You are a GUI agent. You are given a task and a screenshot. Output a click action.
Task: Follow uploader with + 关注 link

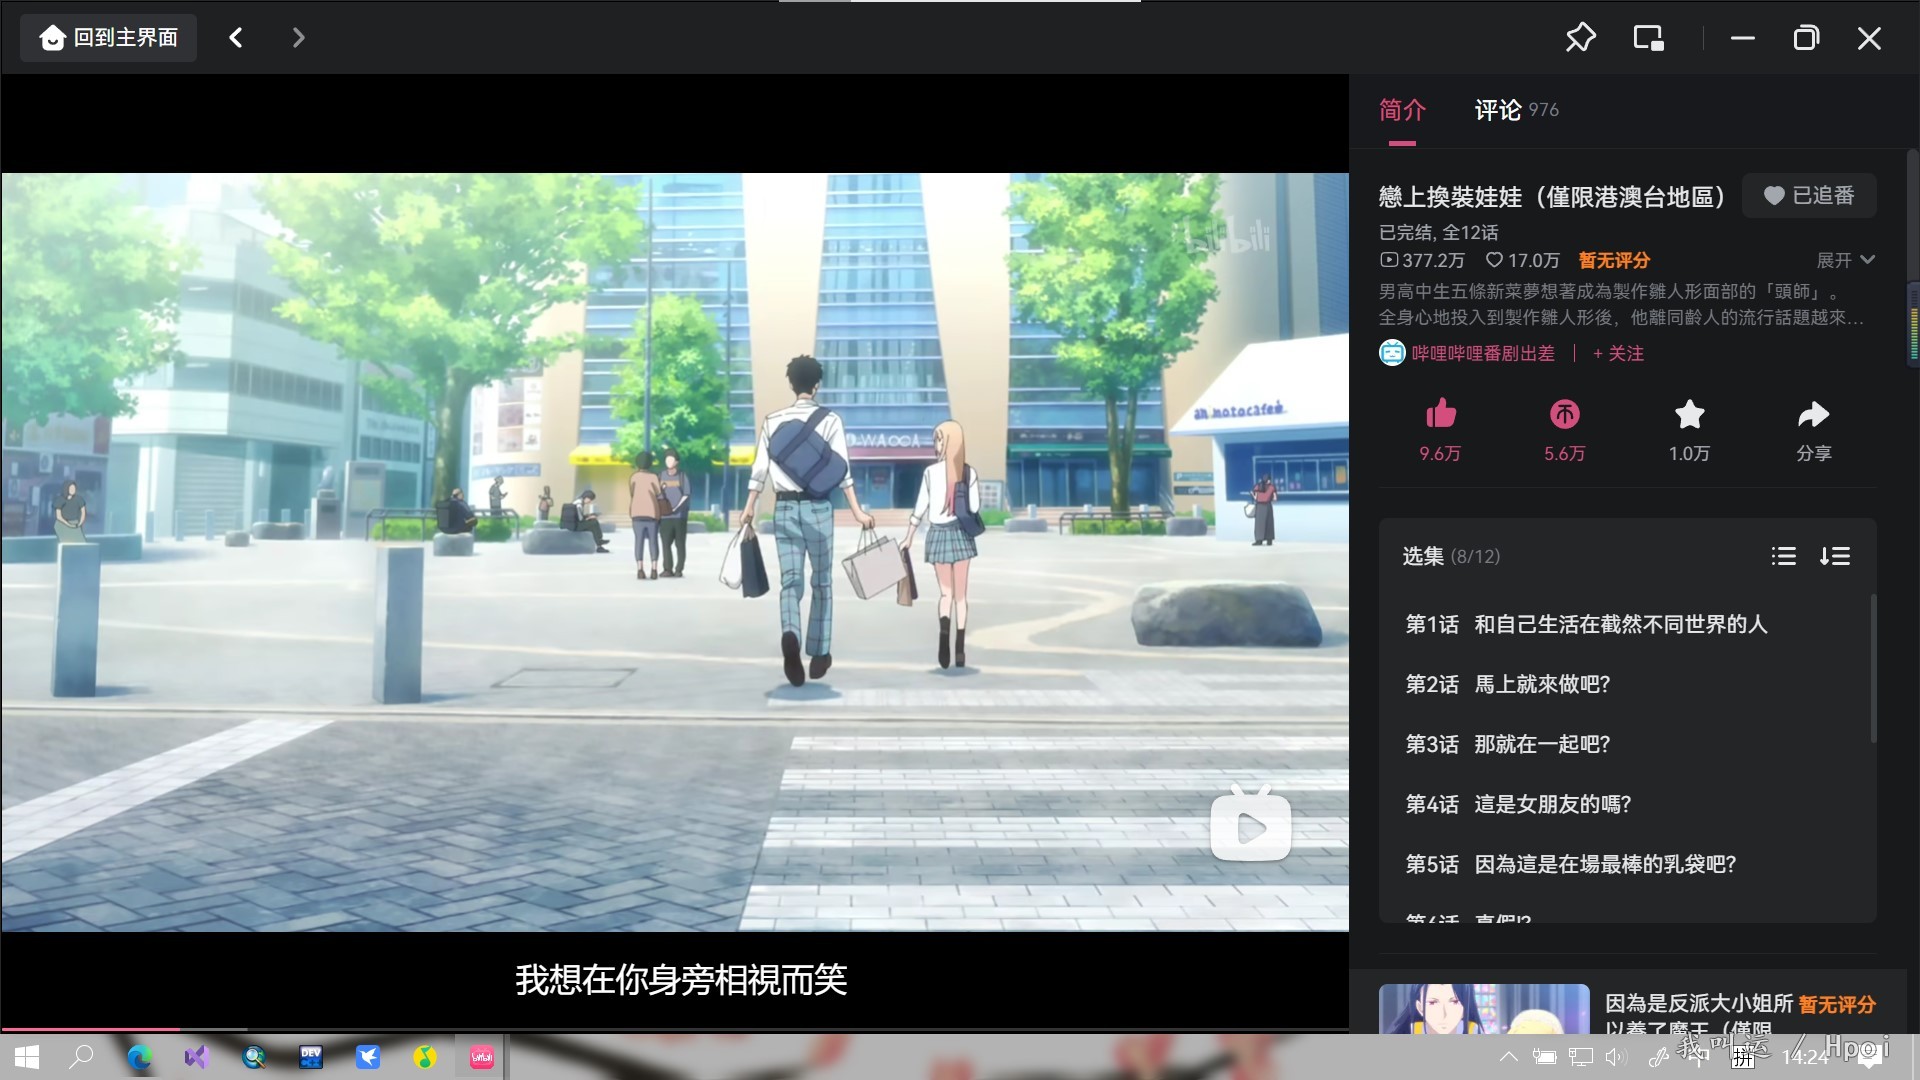[1618, 353]
